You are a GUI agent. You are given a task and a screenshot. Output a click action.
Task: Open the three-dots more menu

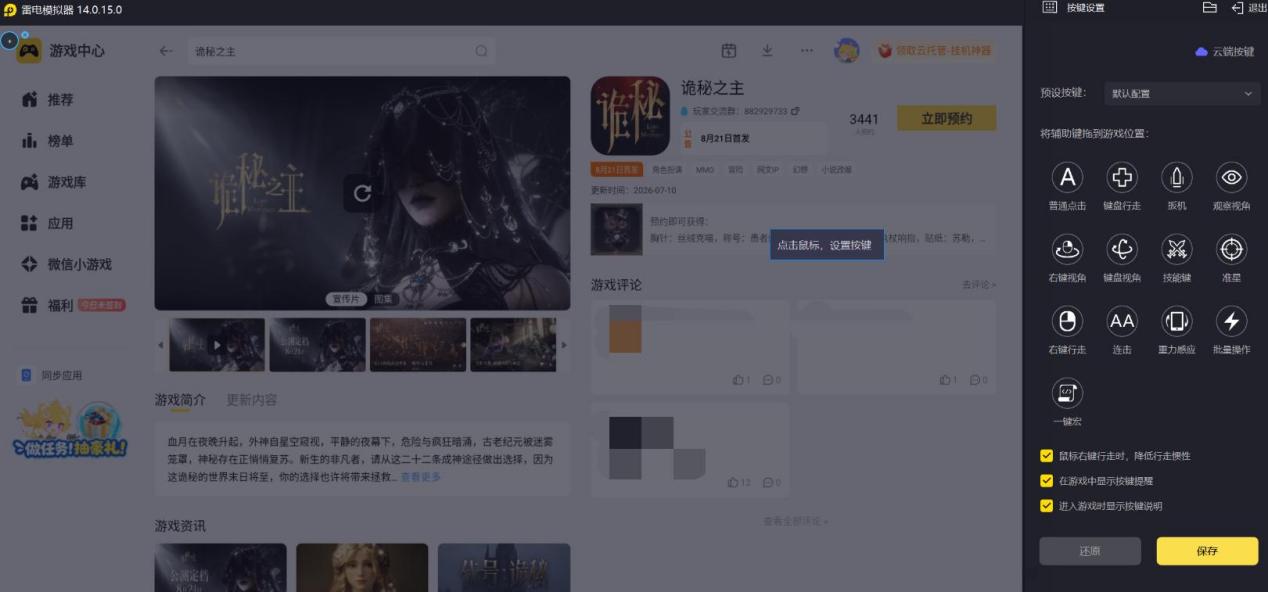coord(806,51)
